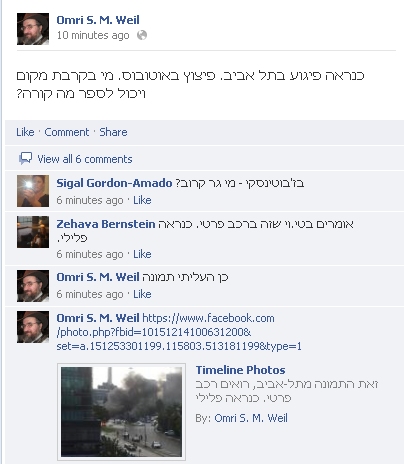Screen dimensions: 404x464
Task: Like Sigal Gordon-Amado's comment
Action: [142, 200]
